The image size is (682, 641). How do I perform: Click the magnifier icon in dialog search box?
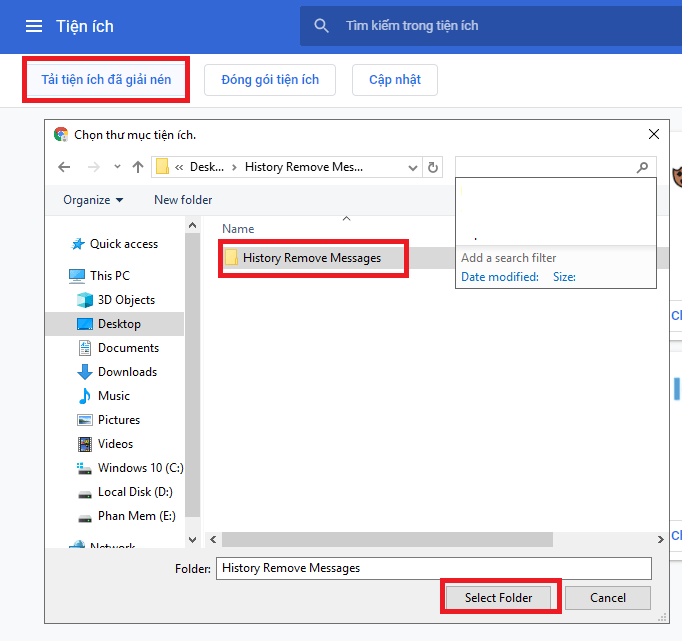(642, 167)
